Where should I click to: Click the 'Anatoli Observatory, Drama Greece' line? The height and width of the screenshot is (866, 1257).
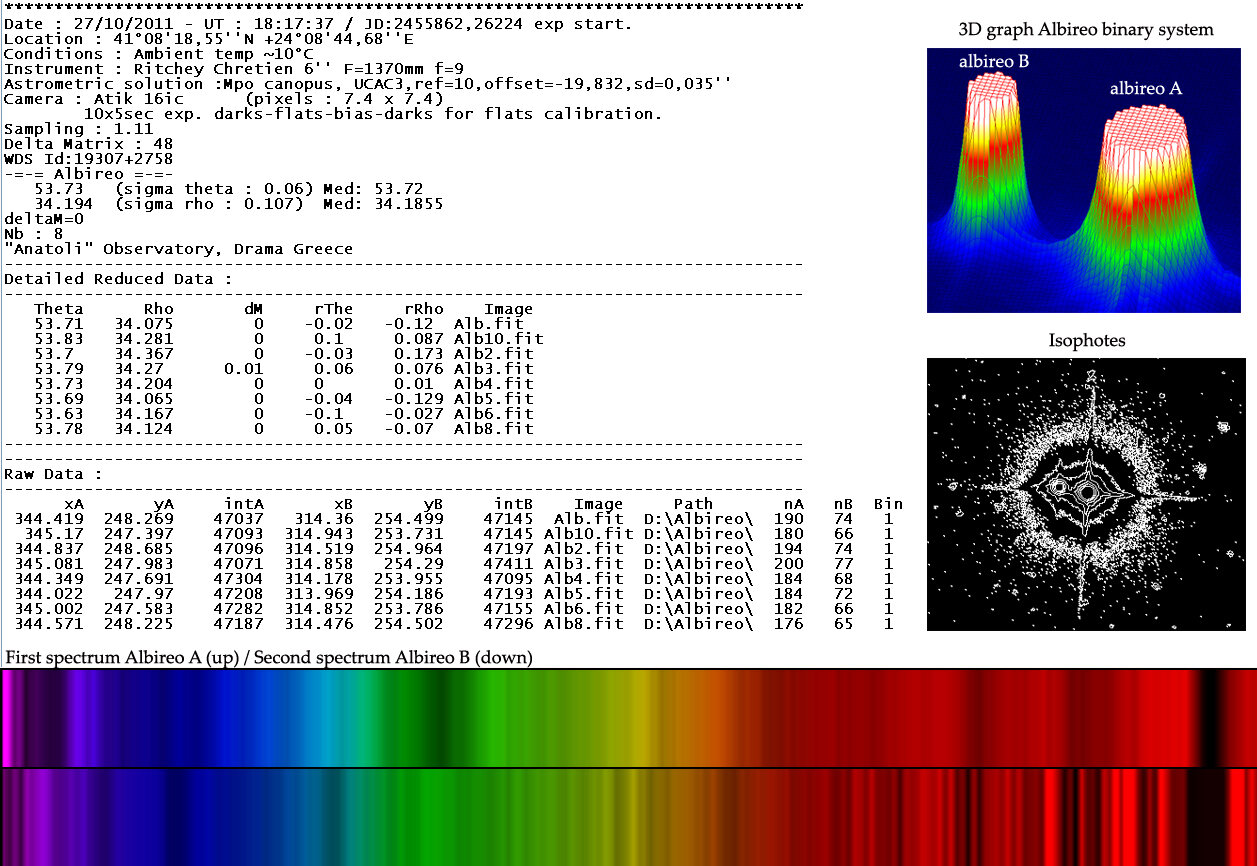(178, 249)
